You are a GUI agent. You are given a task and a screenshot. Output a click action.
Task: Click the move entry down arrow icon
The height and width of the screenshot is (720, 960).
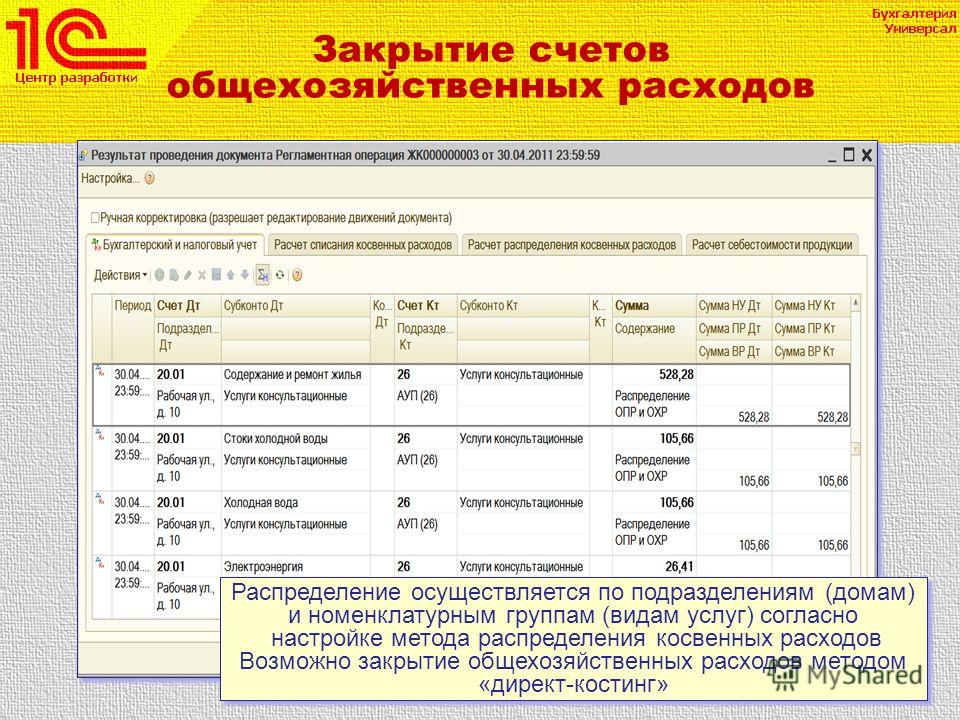tap(244, 276)
